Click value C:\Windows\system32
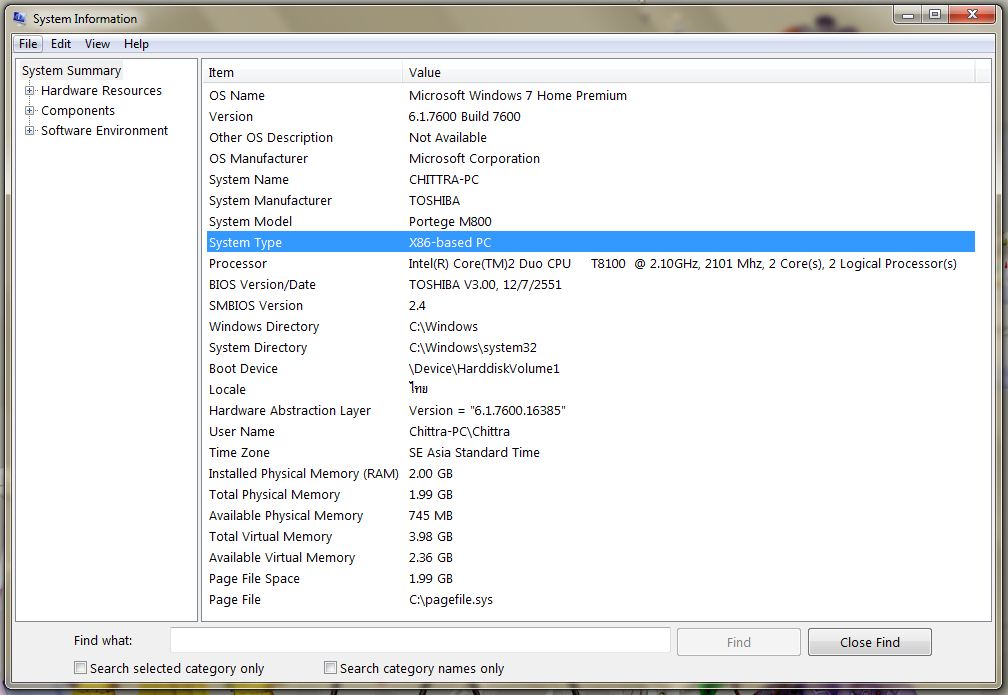This screenshot has height=695, width=1008. 472,347
